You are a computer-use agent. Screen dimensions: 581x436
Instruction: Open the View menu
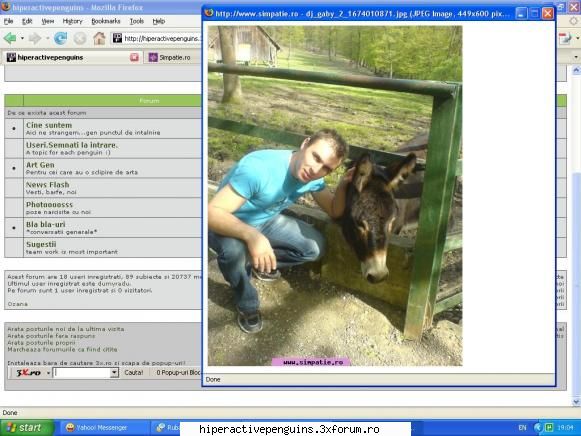[47, 21]
